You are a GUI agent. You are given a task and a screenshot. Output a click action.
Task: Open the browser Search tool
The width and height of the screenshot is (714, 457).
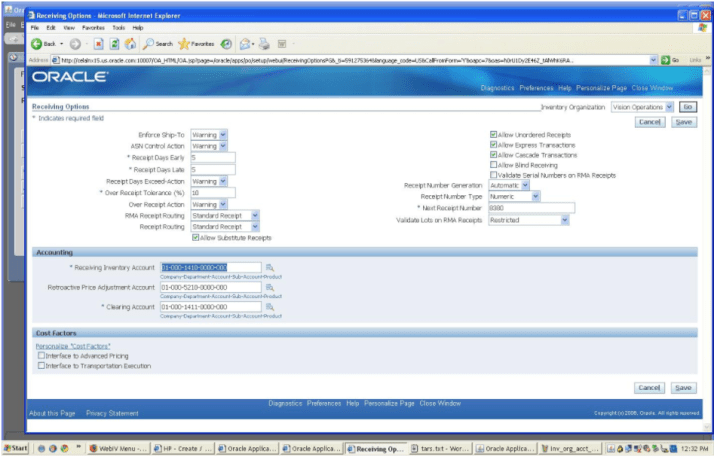[158, 44]
